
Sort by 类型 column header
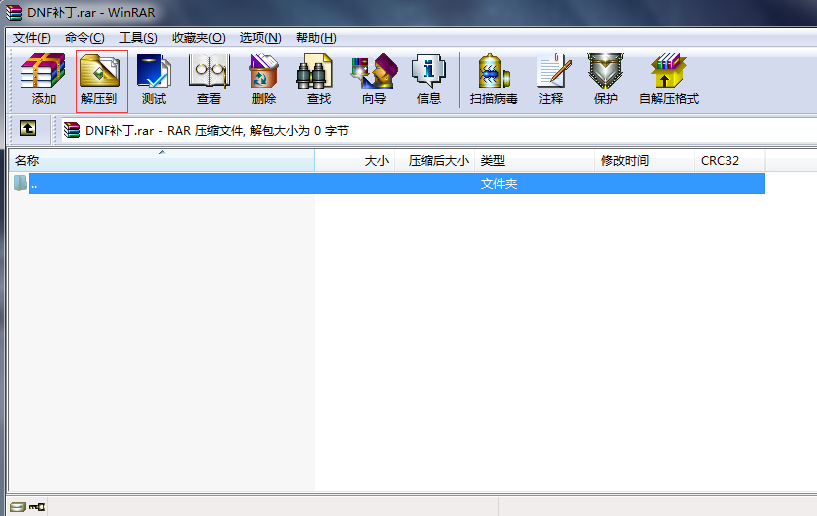point(535,161)
